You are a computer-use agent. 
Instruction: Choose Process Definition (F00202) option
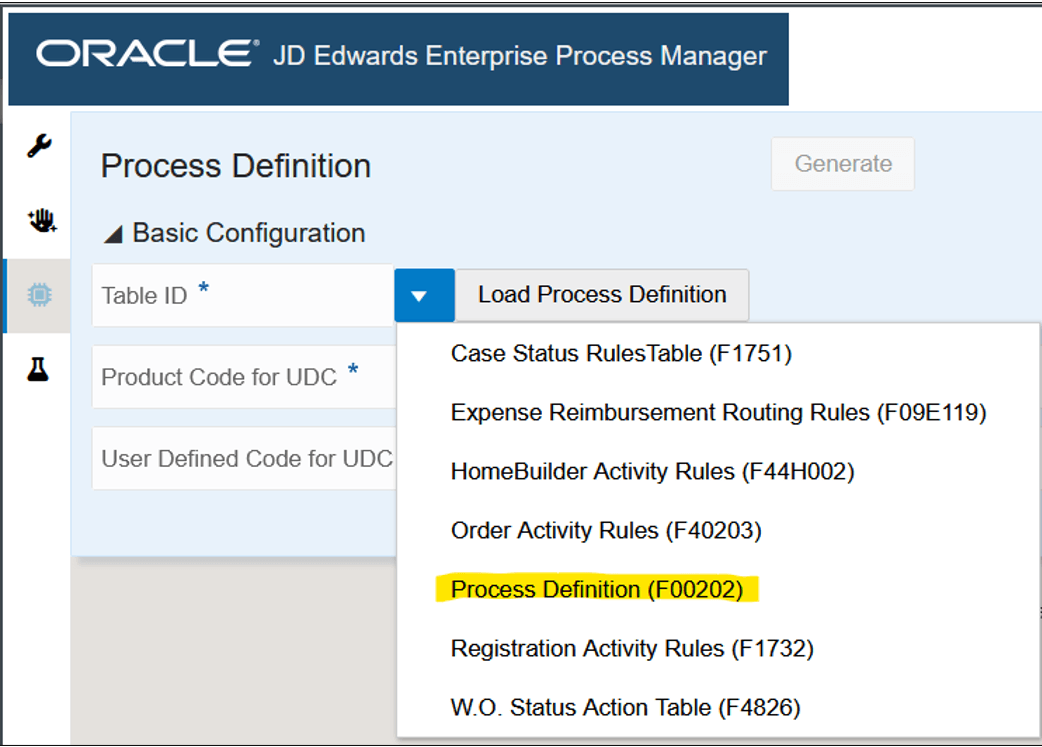[x=597, y=589]
